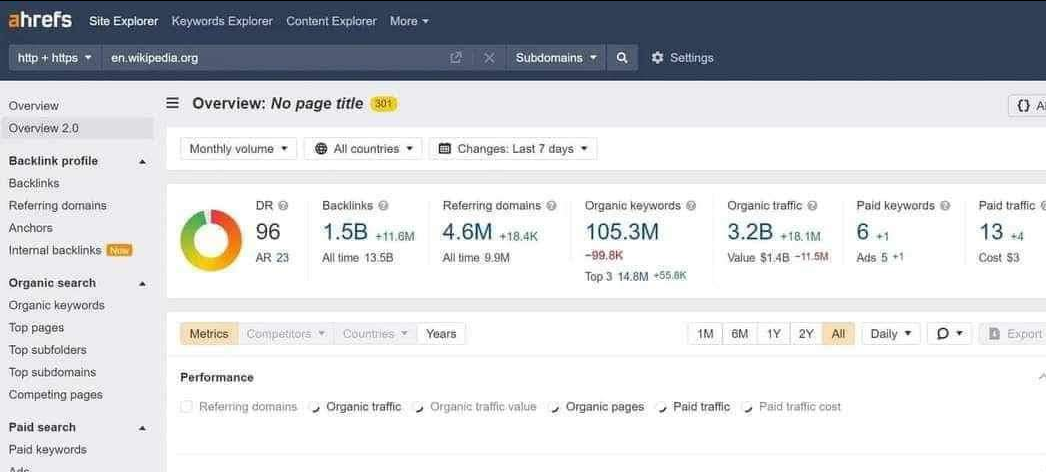Clear the URL field with X icon

point(489,58)
